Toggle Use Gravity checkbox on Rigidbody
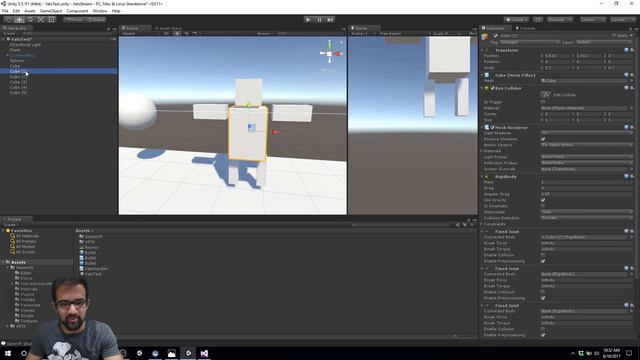Screen dimensions: 640x360 coord(543,200)
